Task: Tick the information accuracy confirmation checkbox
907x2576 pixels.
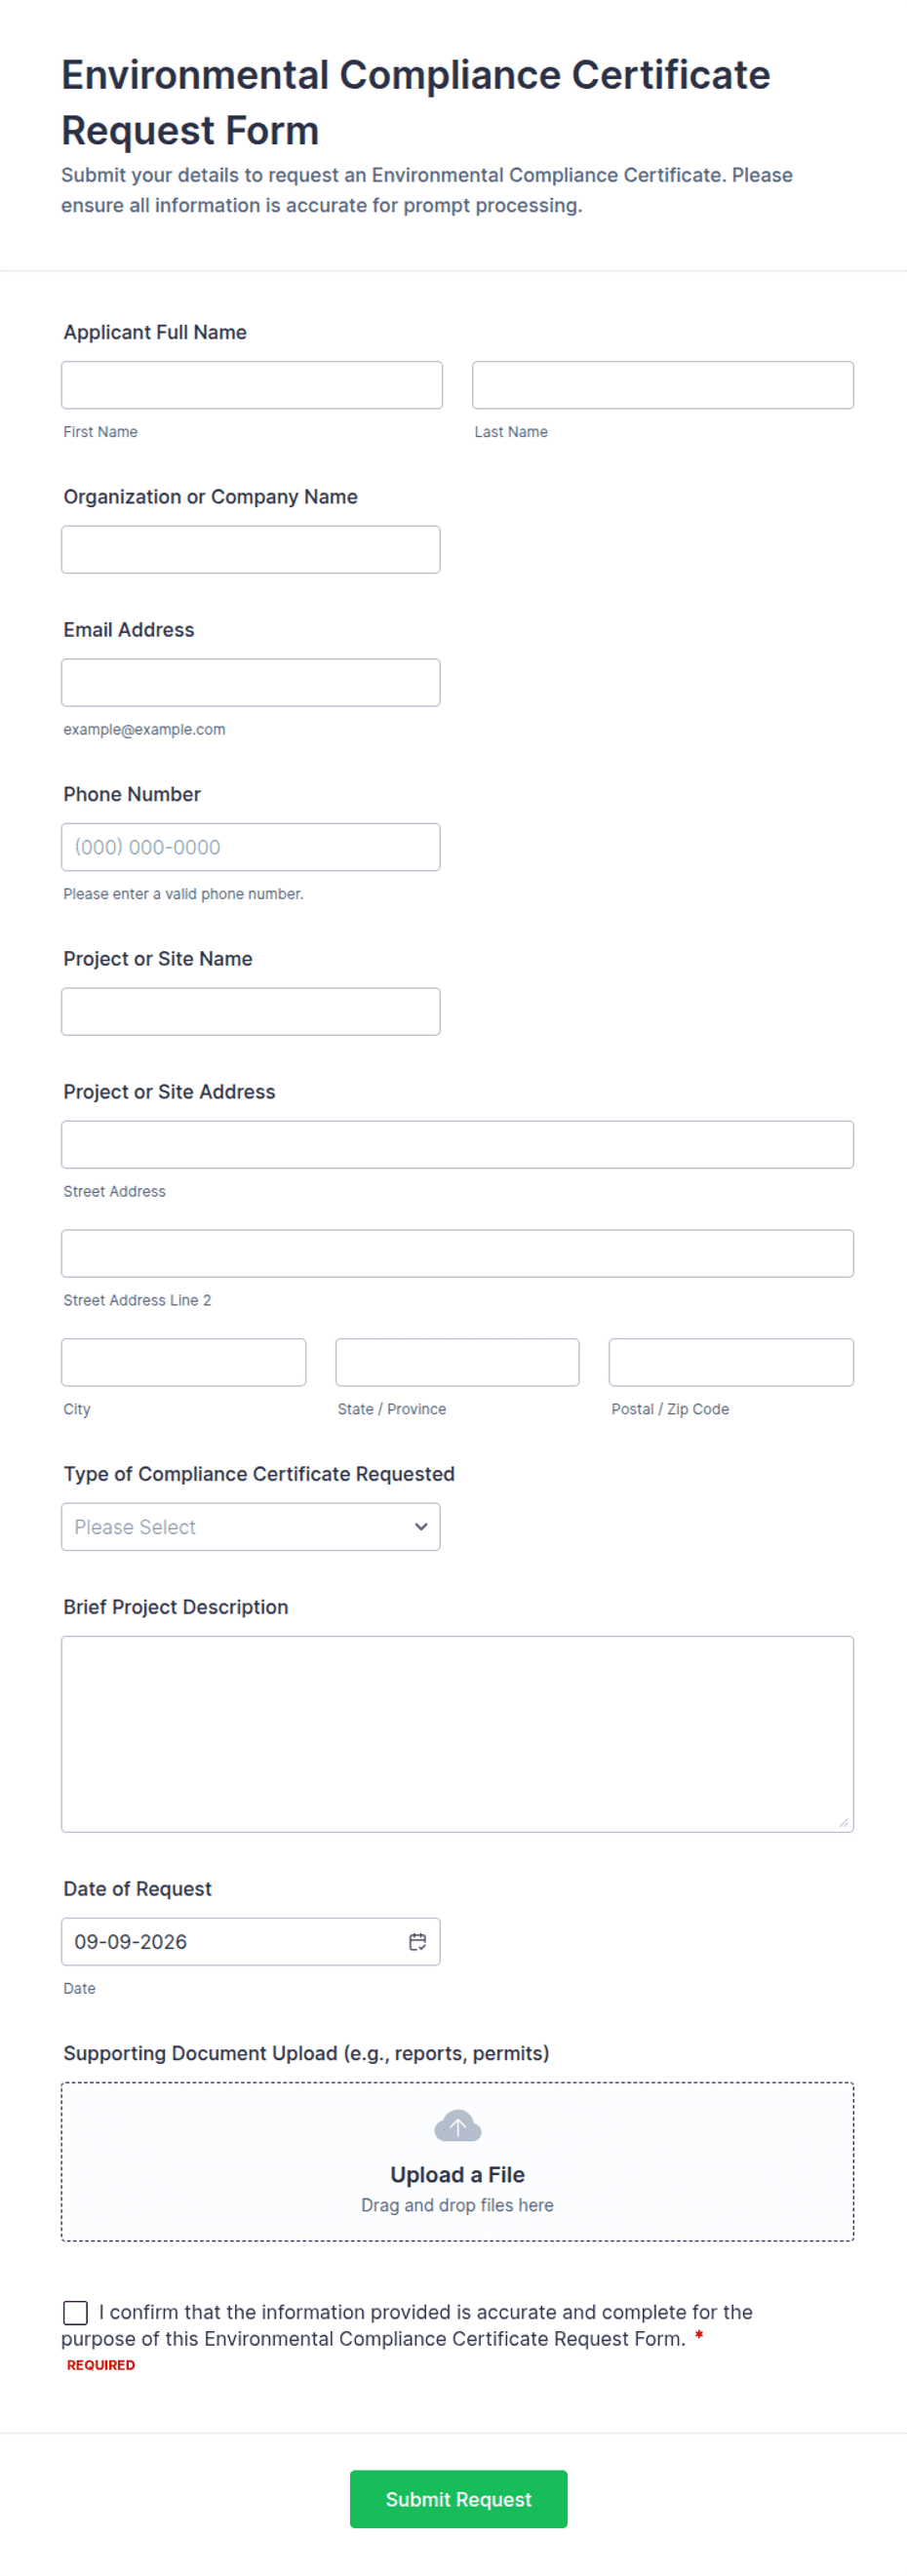Action: [x=75, y=2312]
